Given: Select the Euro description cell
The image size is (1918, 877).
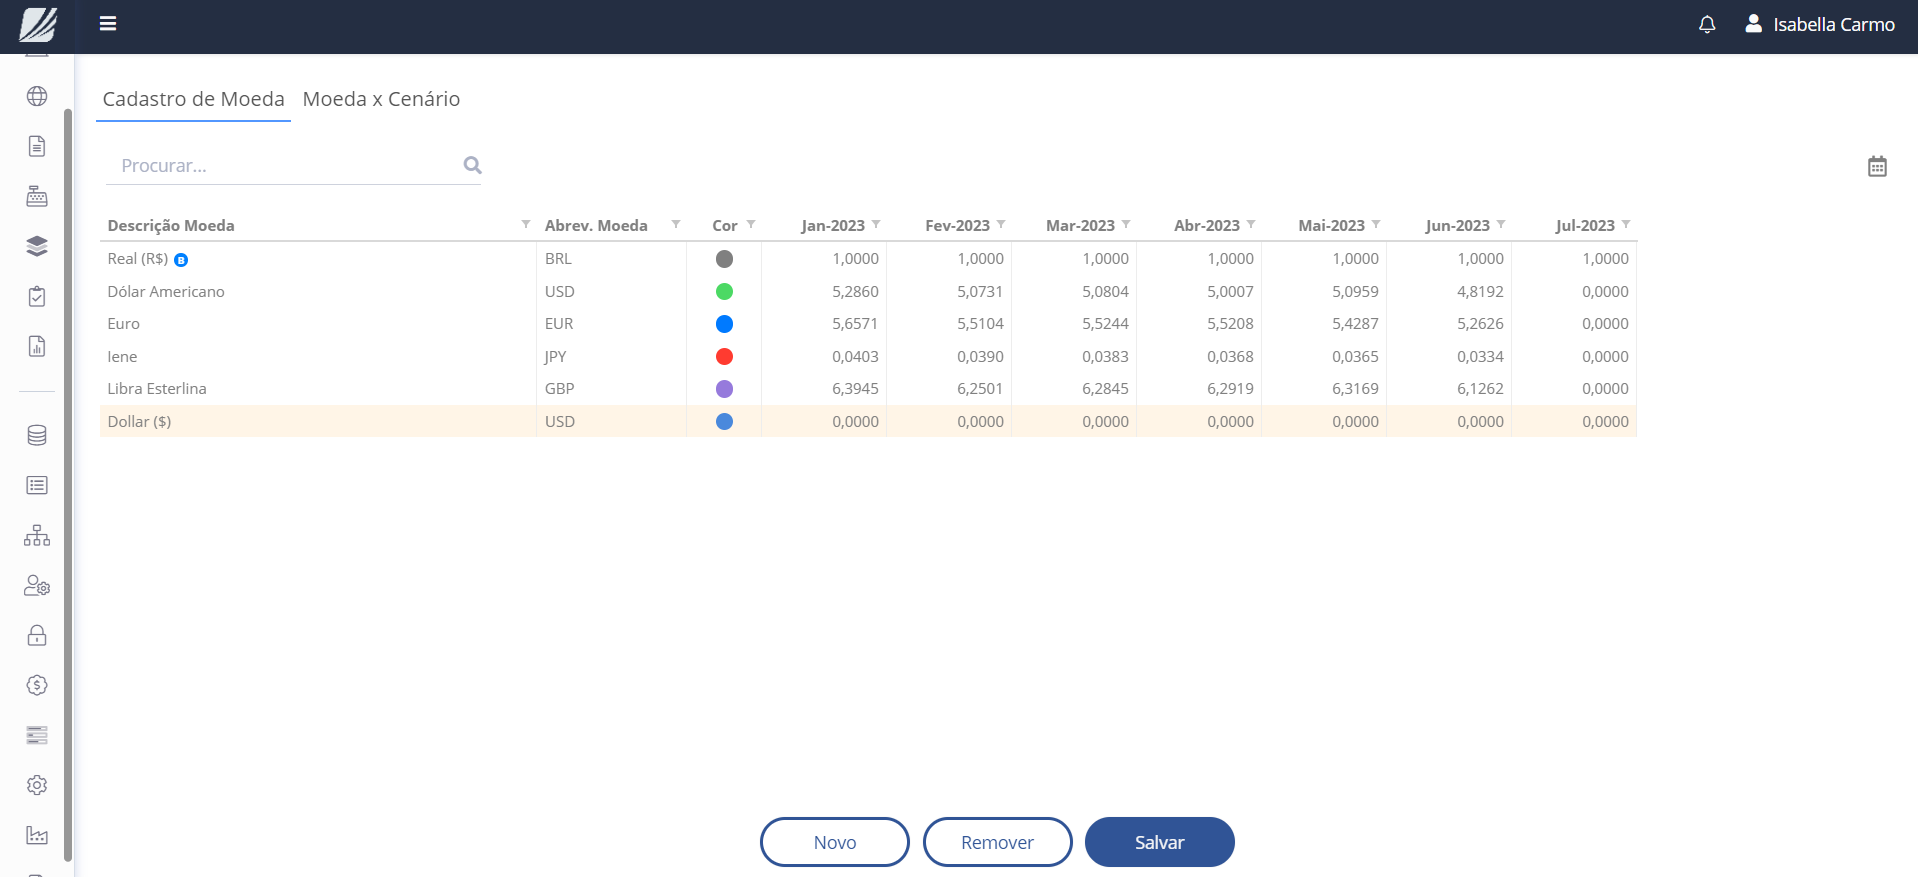Looking at the screenshot, I should pos(318,324).
